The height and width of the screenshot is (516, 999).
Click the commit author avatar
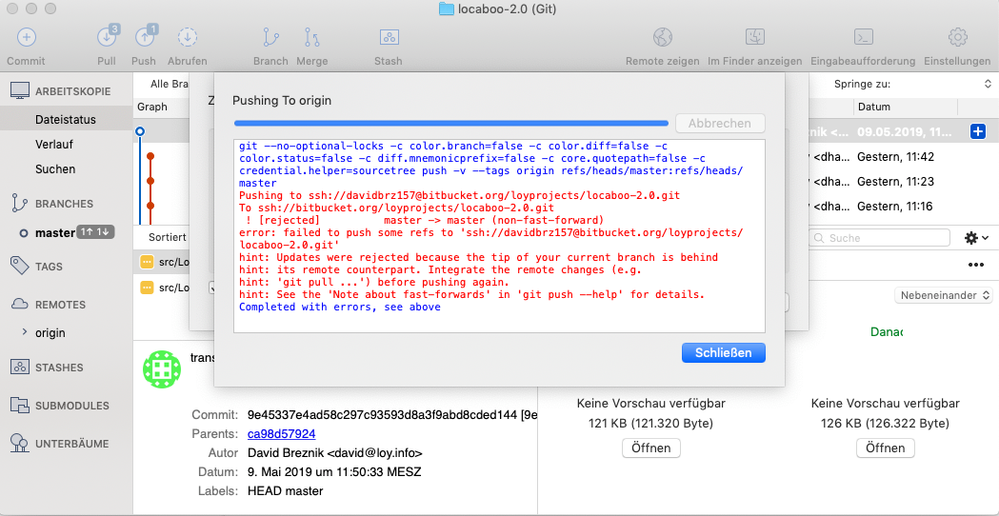pos(162,370)
